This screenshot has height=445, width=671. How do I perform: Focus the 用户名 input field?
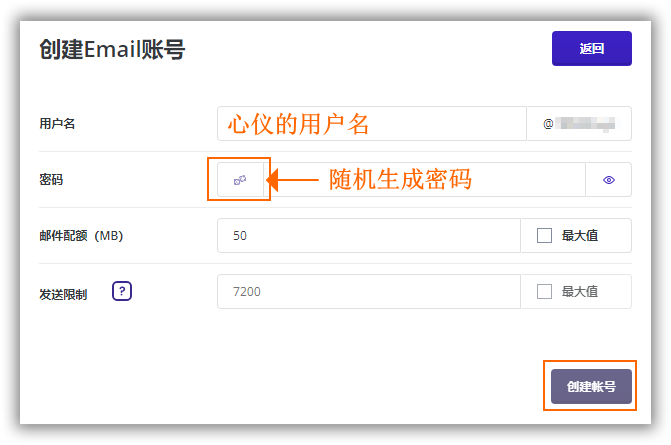(x=371, y=124)
